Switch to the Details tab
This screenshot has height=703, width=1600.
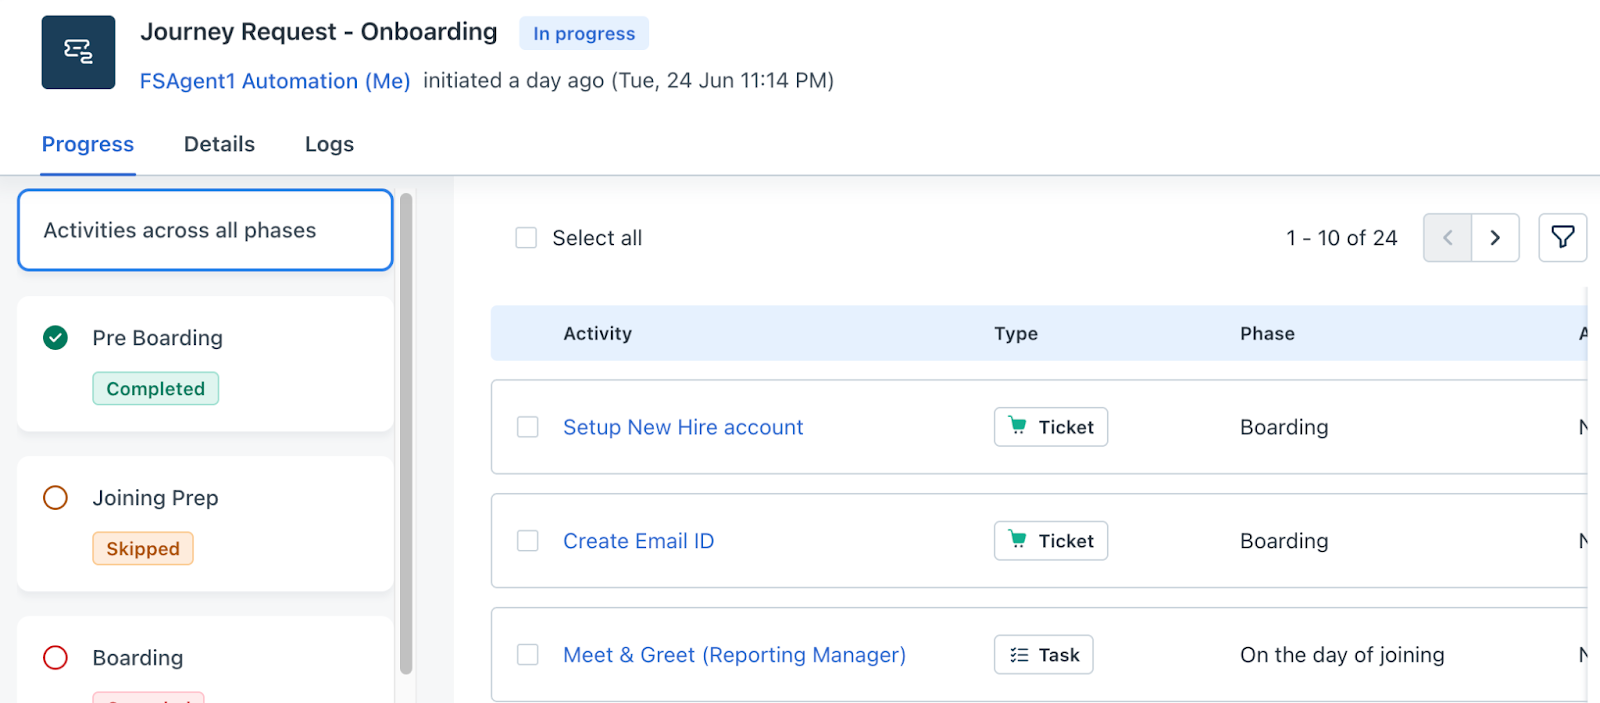219,144
